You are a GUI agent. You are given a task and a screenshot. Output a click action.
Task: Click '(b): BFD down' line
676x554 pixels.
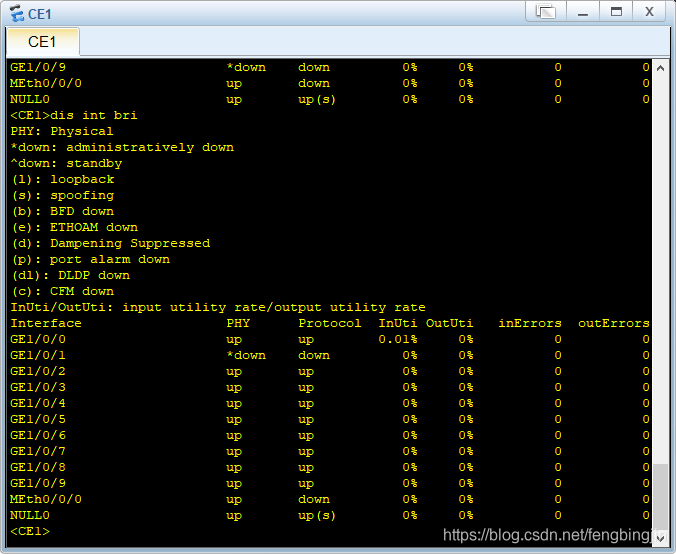click(63, 211)
